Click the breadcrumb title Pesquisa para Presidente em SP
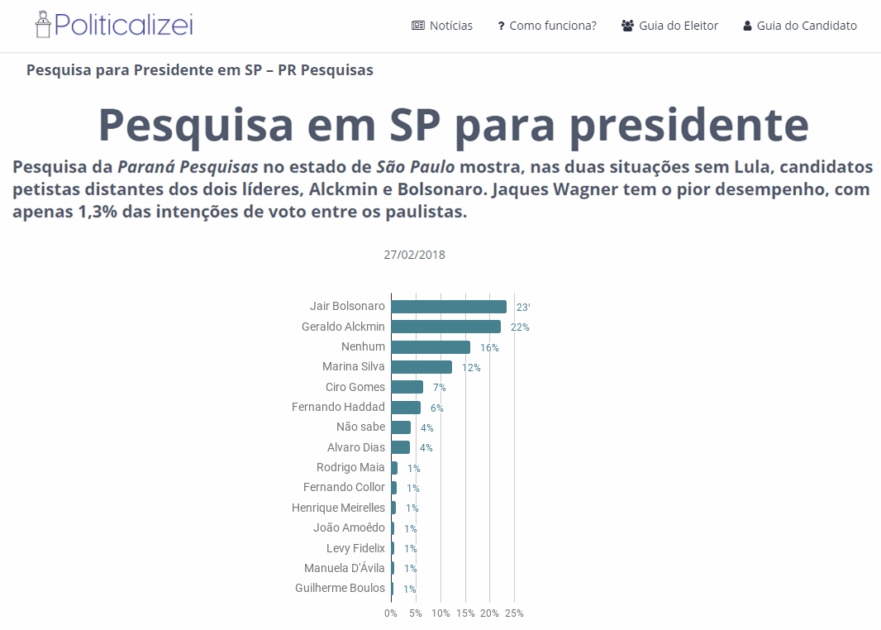The height and width of the screenshot is (630, 881). click(x=199, y=70)
